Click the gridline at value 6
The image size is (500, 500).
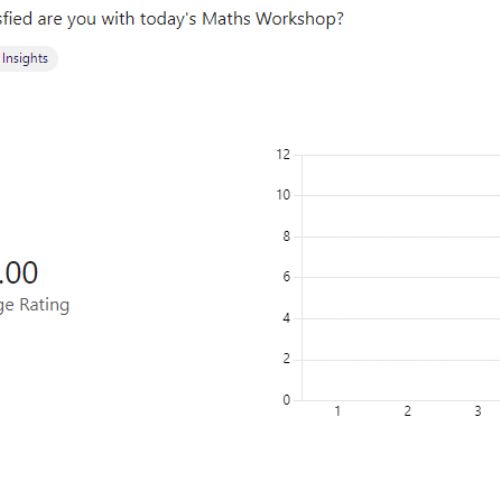click(x=401, y=277)
